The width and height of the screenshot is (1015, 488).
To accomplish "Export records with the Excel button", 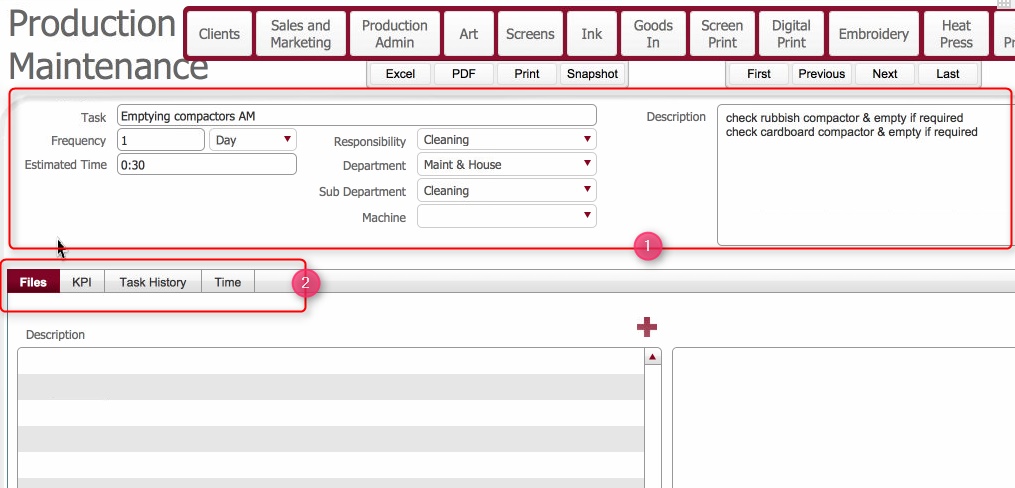I will click(x=400, y=74).
